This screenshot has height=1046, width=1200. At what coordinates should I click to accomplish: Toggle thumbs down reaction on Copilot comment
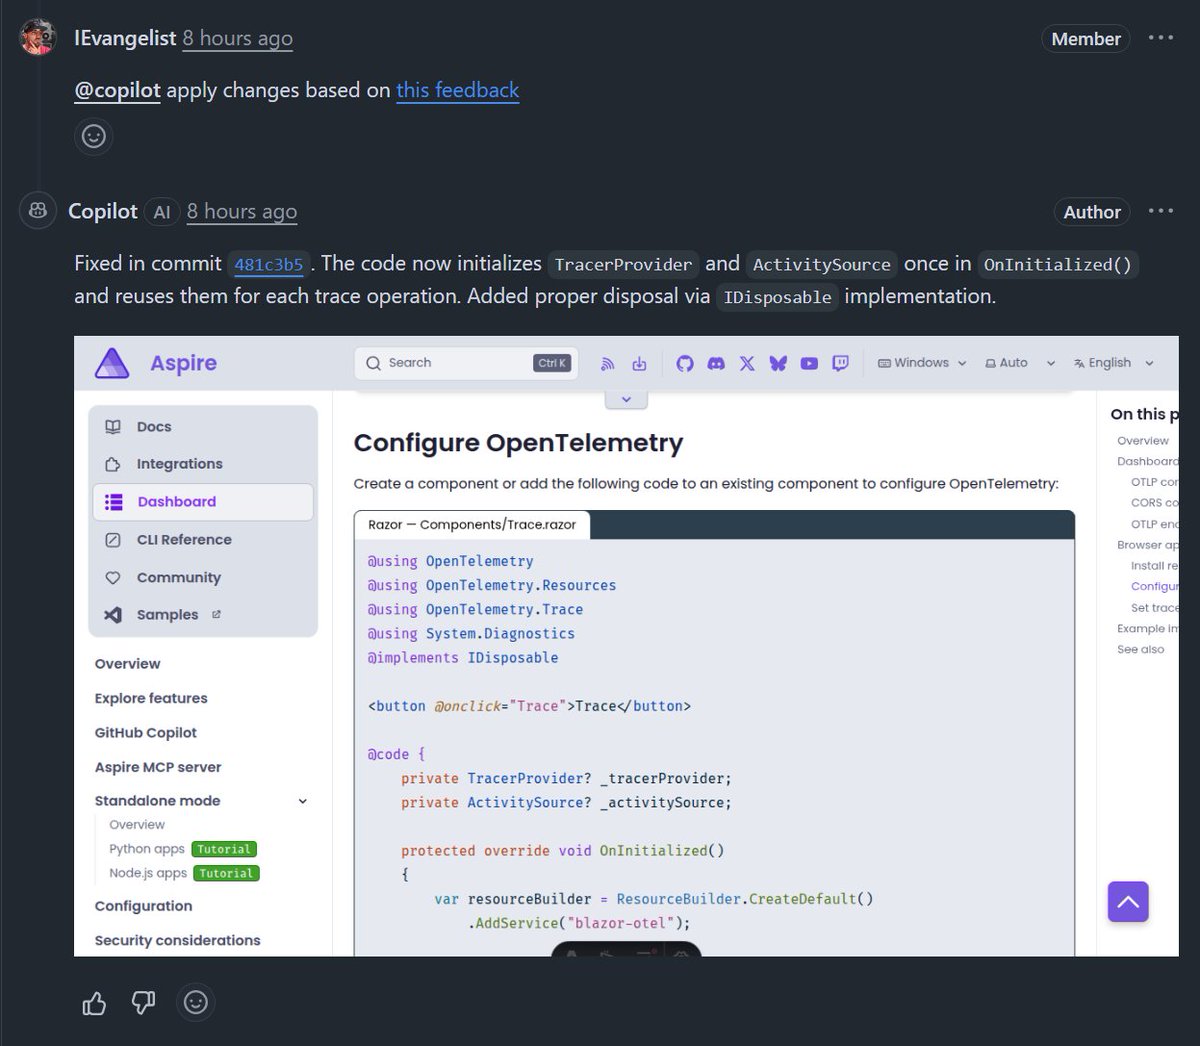tap(143, 1002)
